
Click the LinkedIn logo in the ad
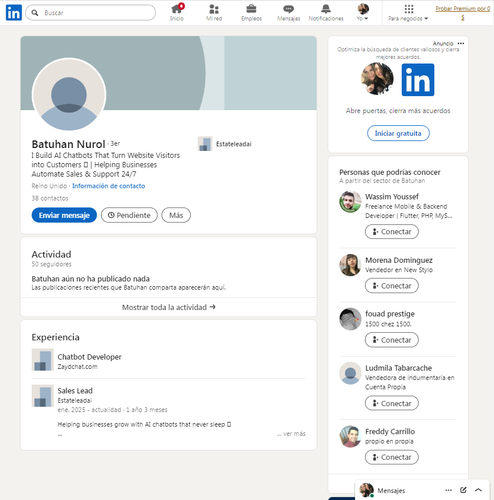click(x=418, y=80)
